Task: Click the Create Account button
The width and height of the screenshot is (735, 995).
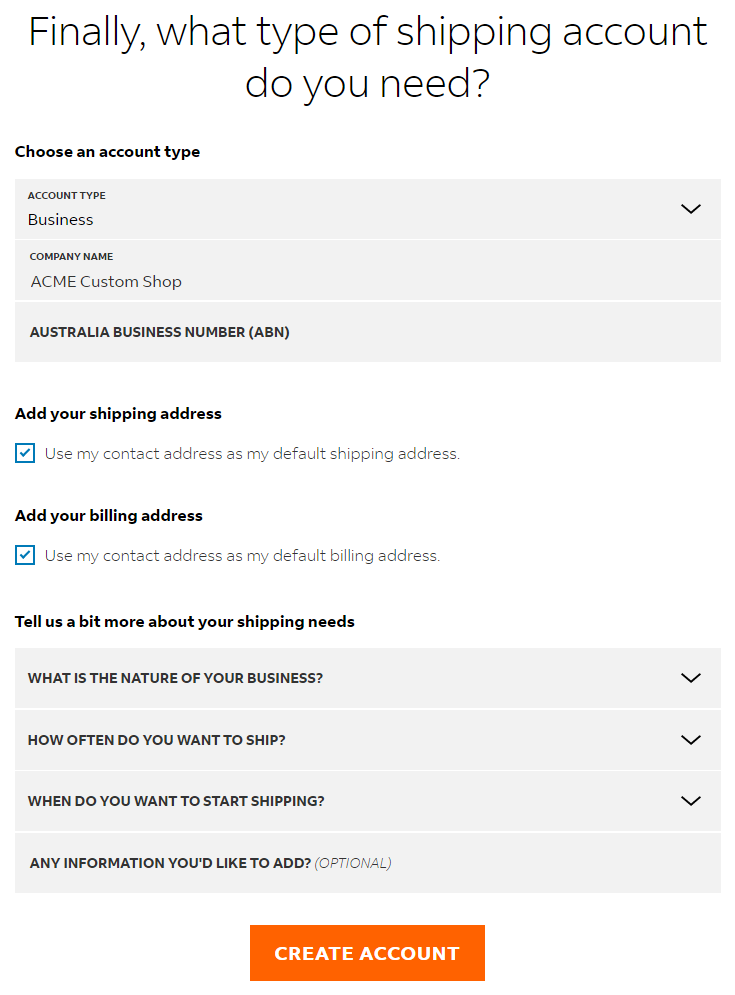Action: click(x=367, y=953)
